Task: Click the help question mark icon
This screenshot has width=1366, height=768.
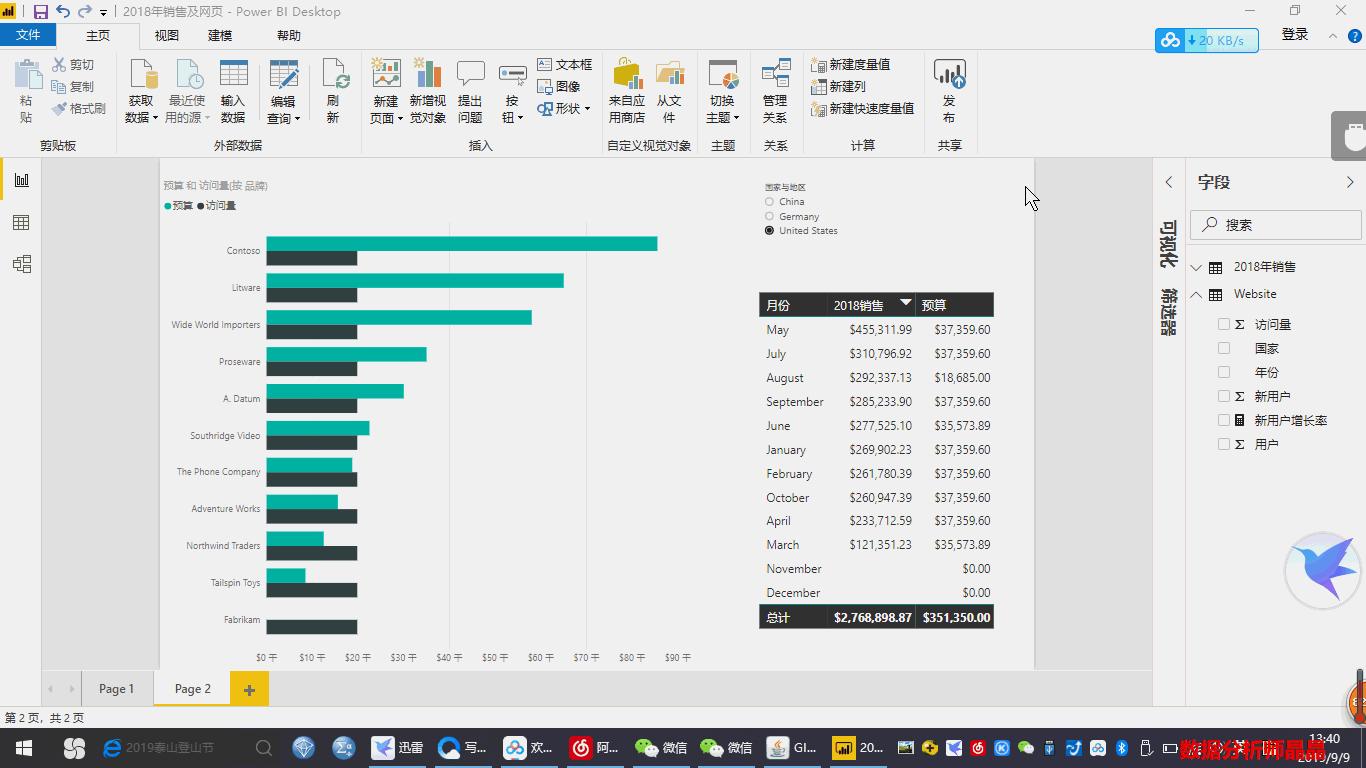Action: (1356, 36)
